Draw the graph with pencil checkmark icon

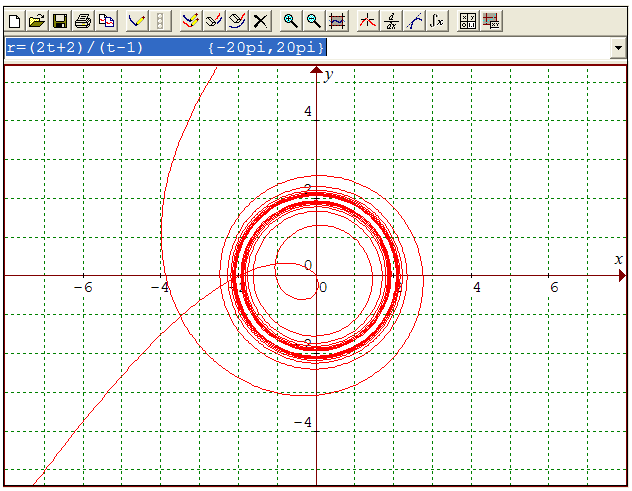(136, 21)
